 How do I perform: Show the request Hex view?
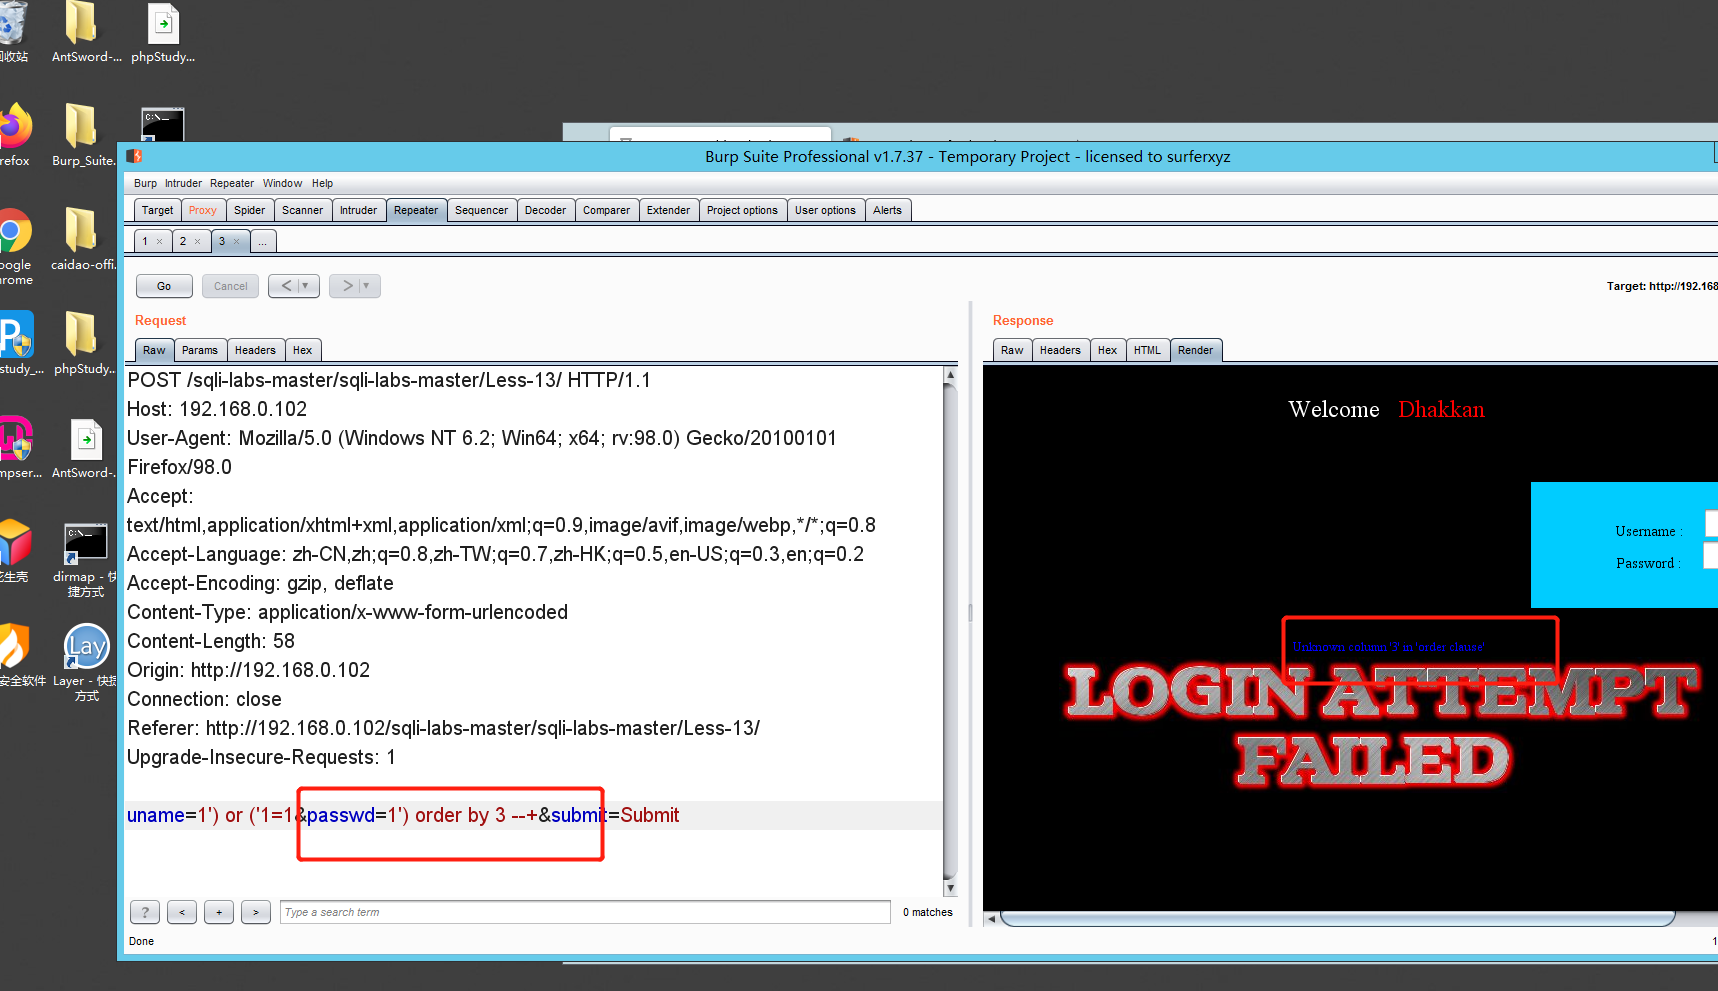click(303, 350)
